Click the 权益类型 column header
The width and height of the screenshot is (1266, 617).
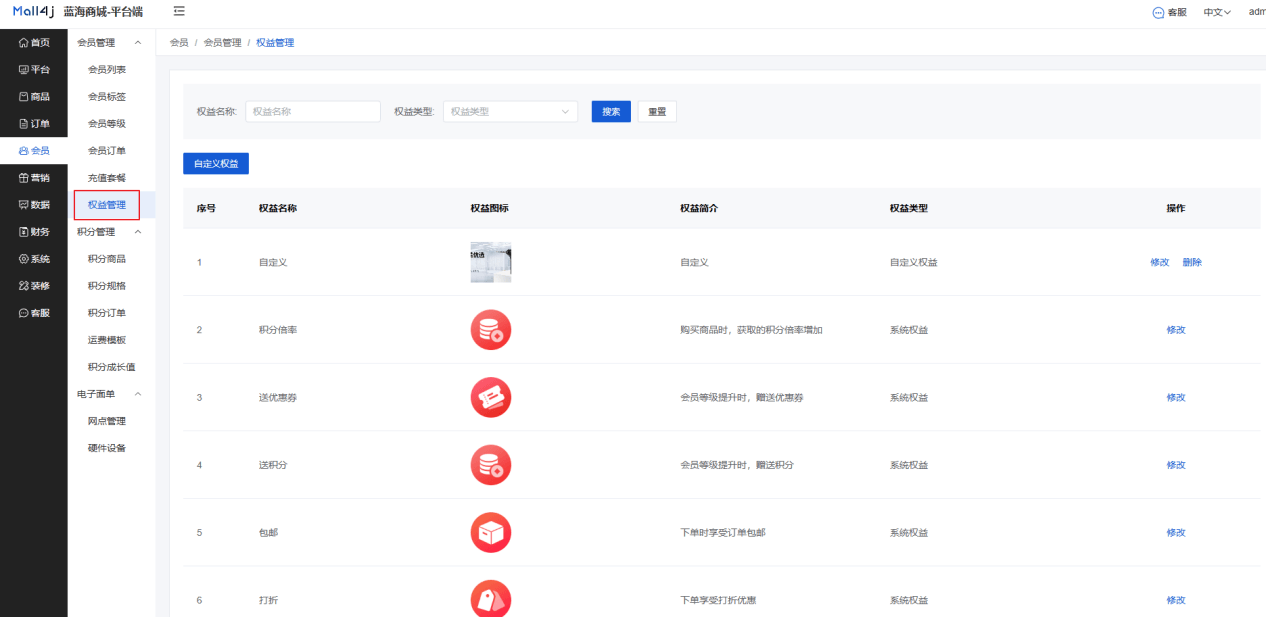click(909, 208)
